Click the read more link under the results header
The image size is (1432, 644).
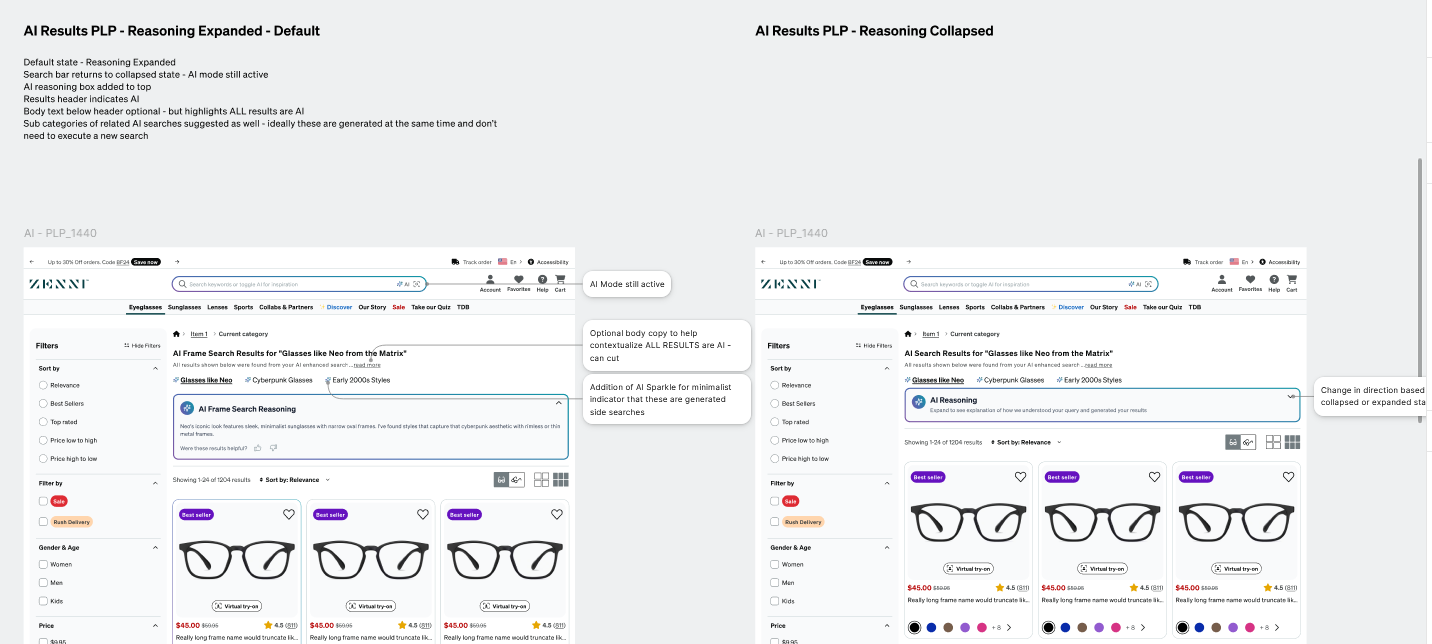coord(367,365)
